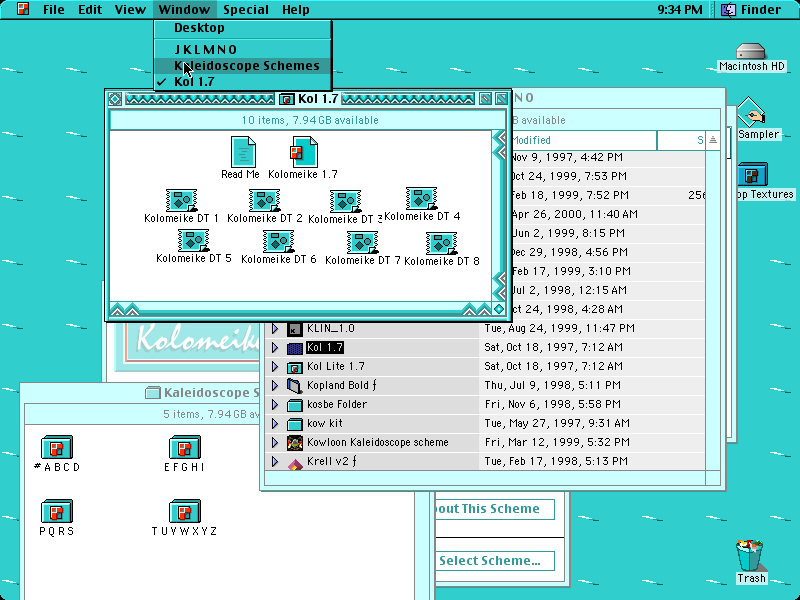Select the Kolomeike DT 5 icon
800x600 pixels.
(x=193, y=240)
